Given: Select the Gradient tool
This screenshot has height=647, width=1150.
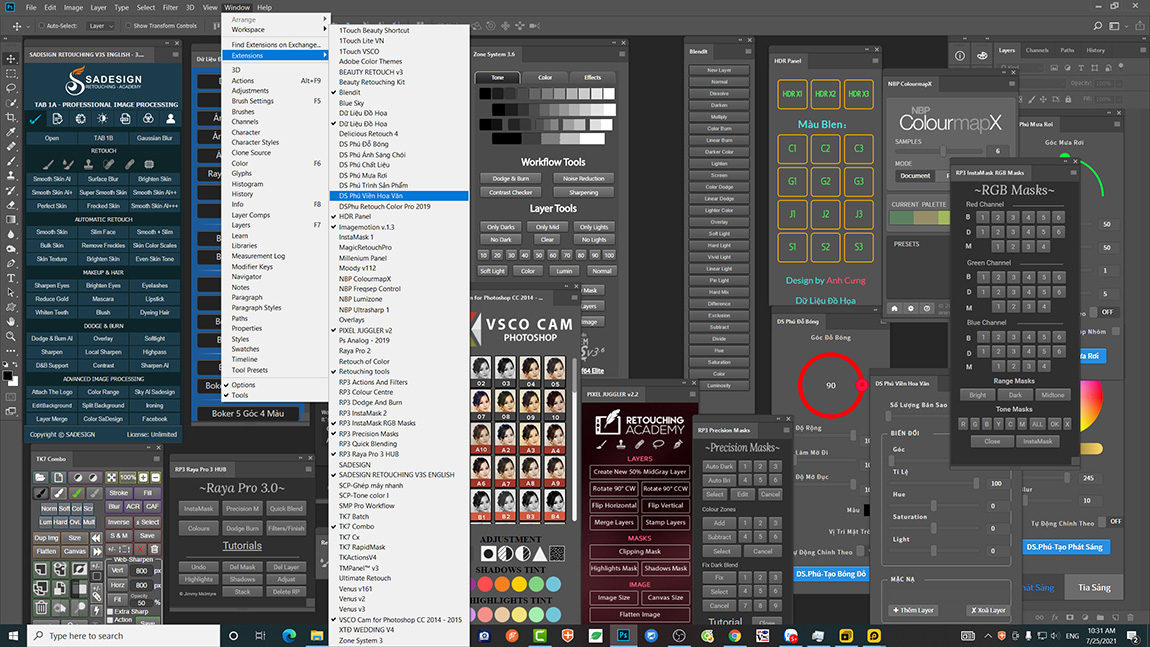Looking at the screenshot, I should [x=11, y=219].
